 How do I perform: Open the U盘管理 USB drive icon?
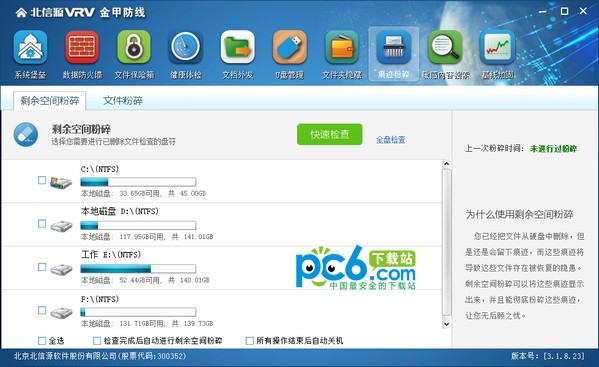pyautogui.click(x=290, y=48)
